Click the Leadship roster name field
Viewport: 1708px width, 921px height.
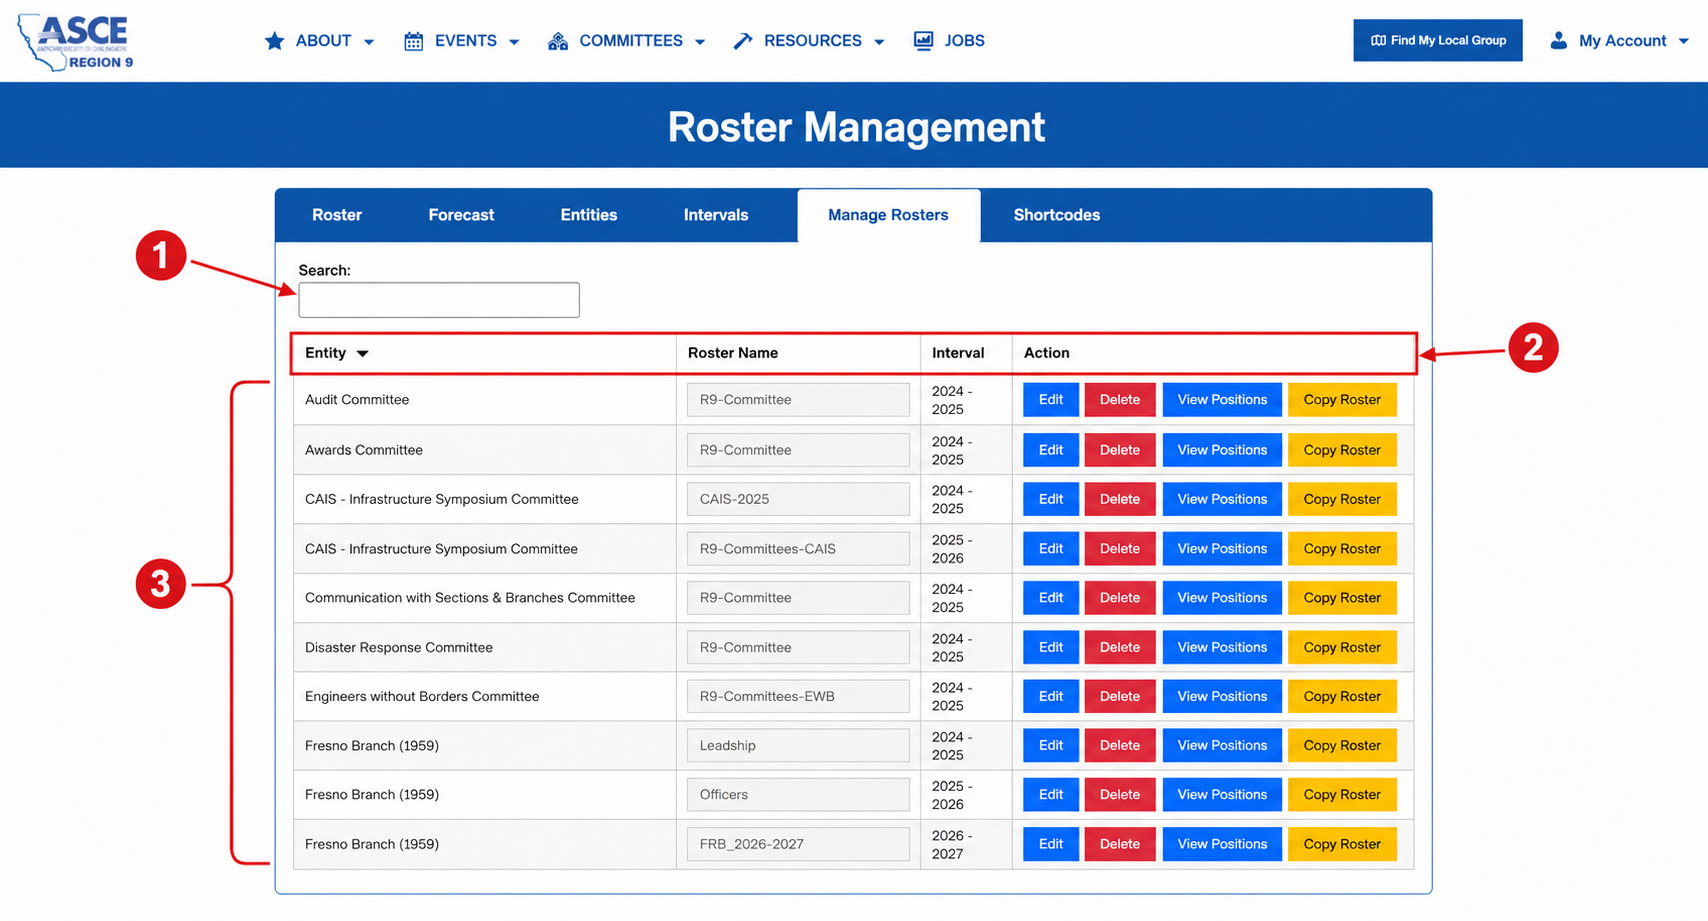798,745
